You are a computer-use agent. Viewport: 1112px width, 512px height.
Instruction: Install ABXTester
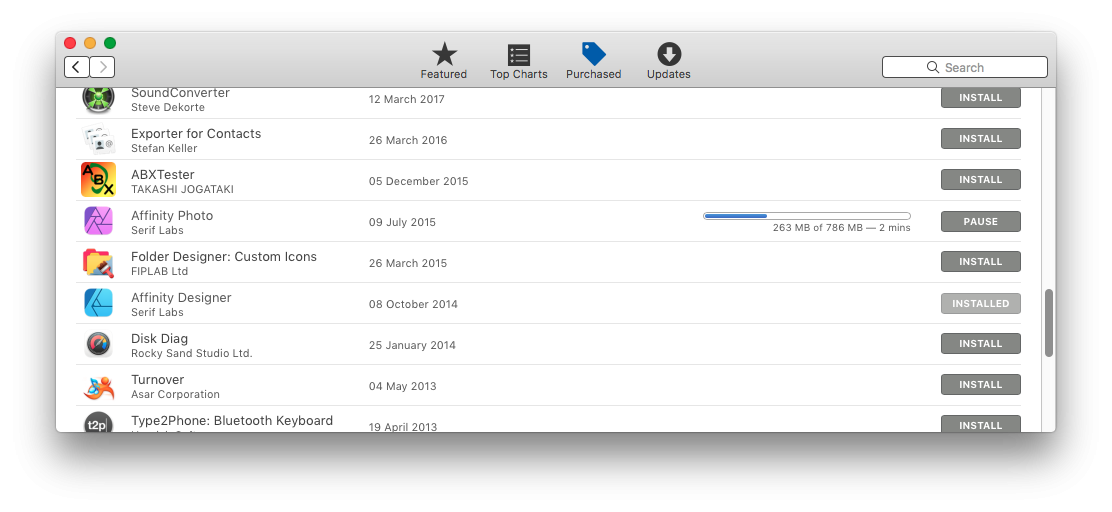(x=981, y=180)
